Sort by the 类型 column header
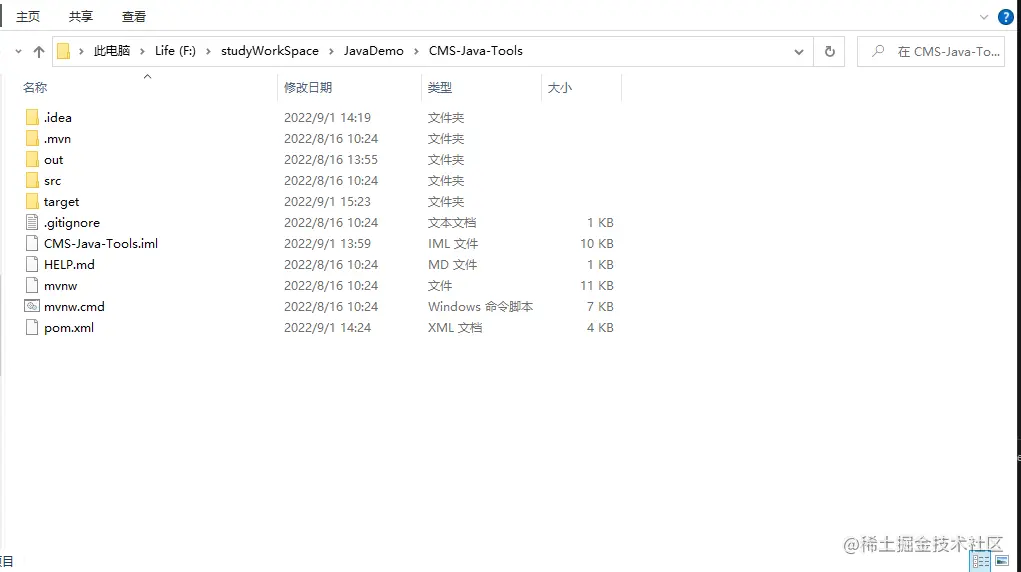The width and height of the screenshot is (1021, 572). [440, 87]
